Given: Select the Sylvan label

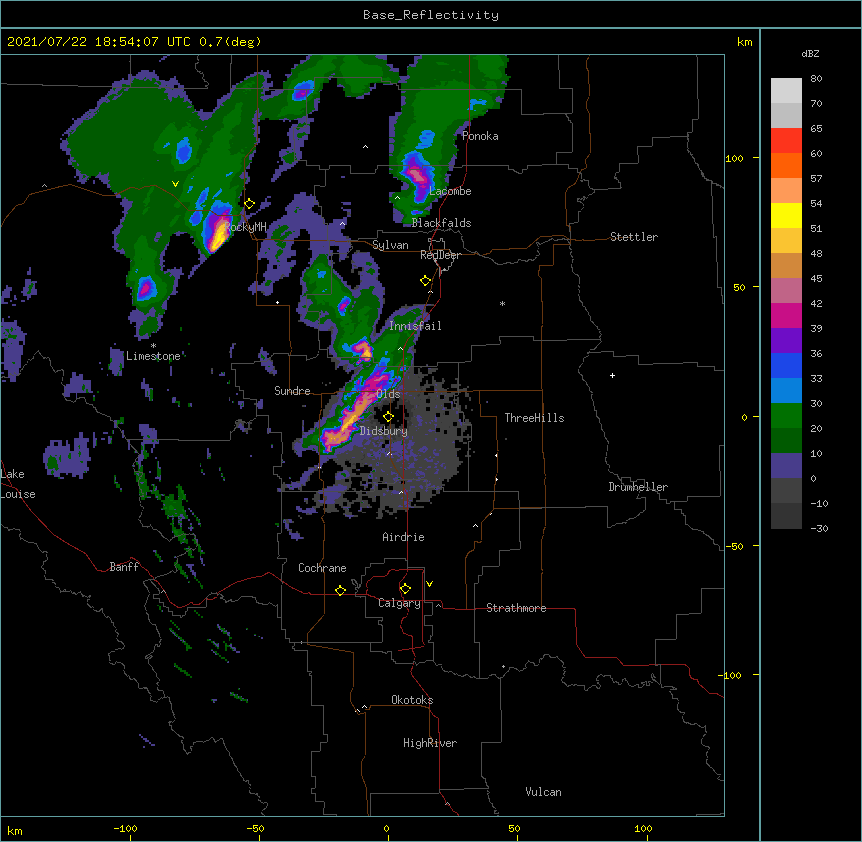Looking at the screenshot, I should [390, 245].
